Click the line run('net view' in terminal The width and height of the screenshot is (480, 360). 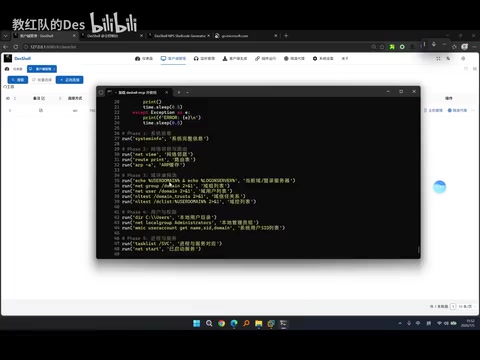(x=157, y=154)
